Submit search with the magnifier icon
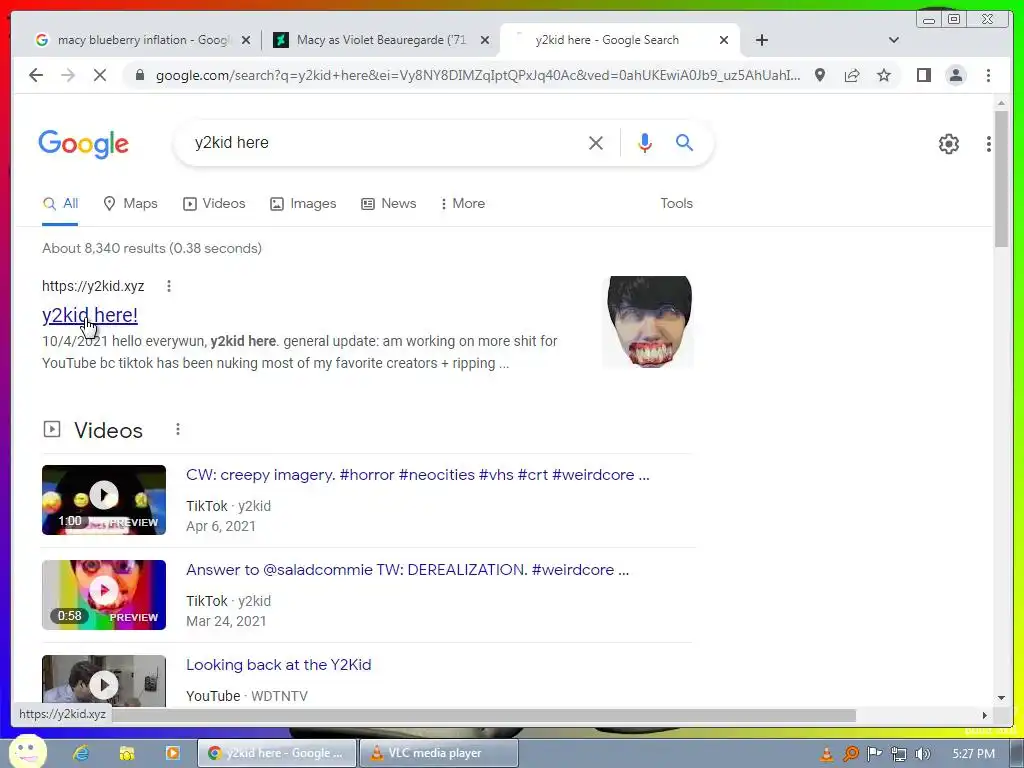The image size is (1024, 768). pyautogui.click(x=684, y=142)
